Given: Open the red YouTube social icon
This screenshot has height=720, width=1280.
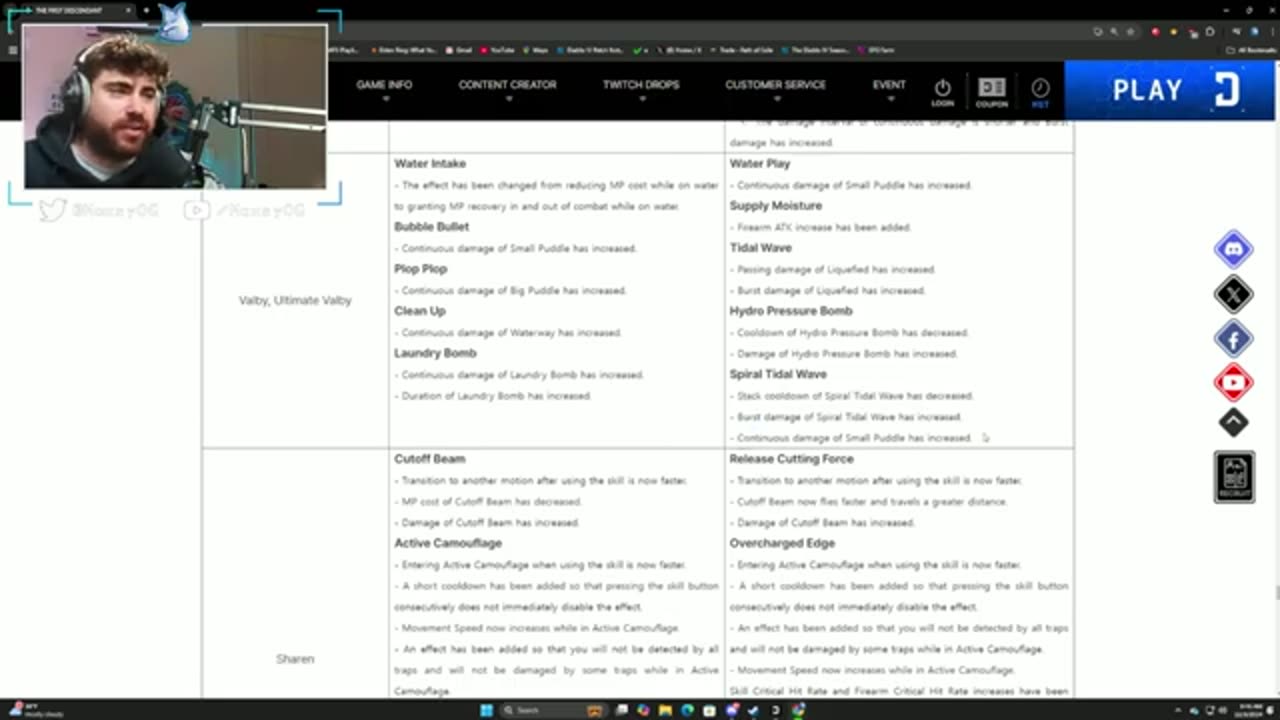Looking at the screenshot, I should coord(1233,382).
